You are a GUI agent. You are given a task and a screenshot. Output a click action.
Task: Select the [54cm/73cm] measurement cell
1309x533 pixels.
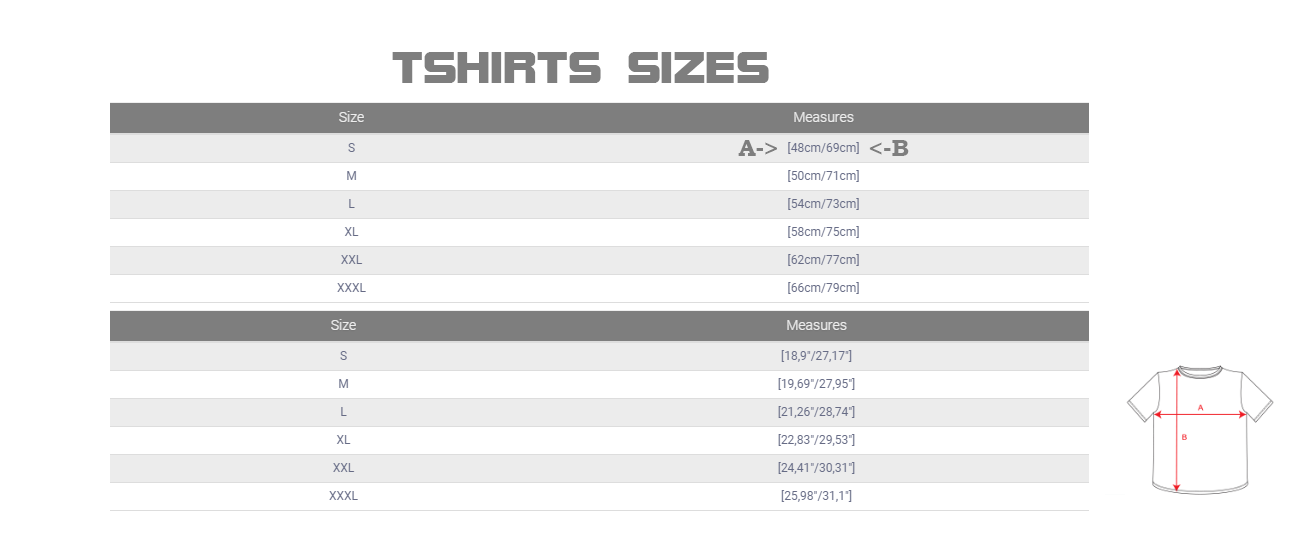[x=823, y=204]
